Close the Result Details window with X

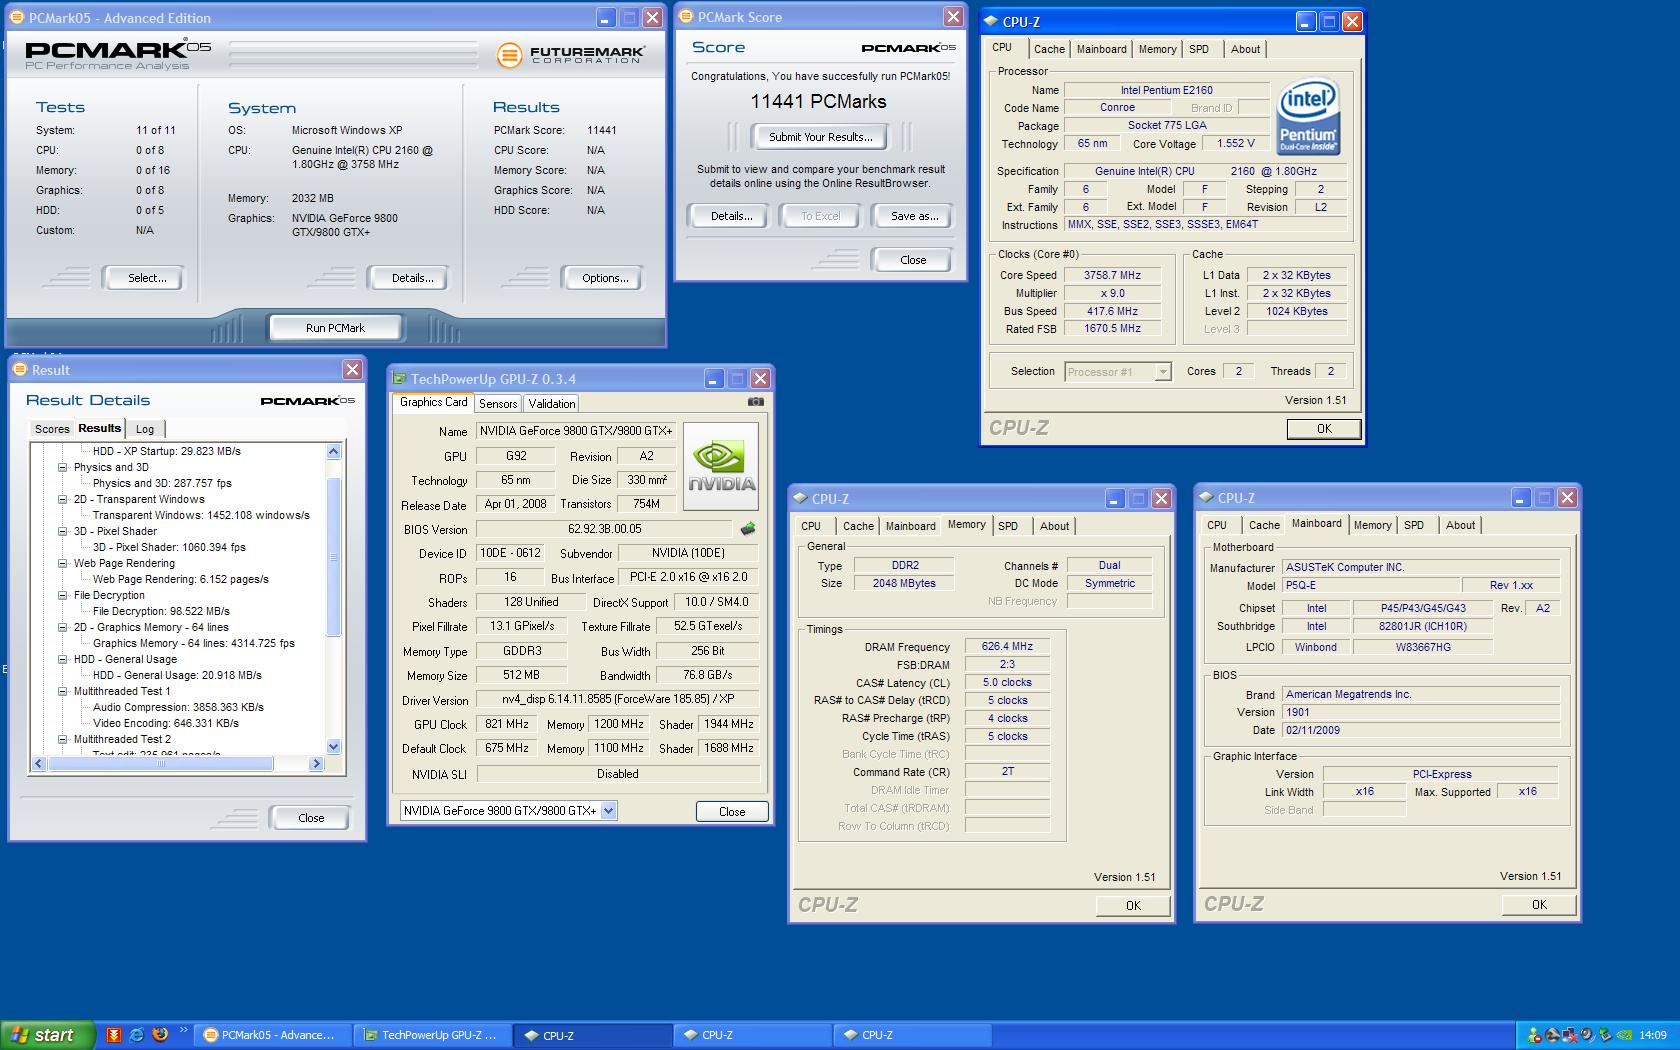click(x=352, y=370)
